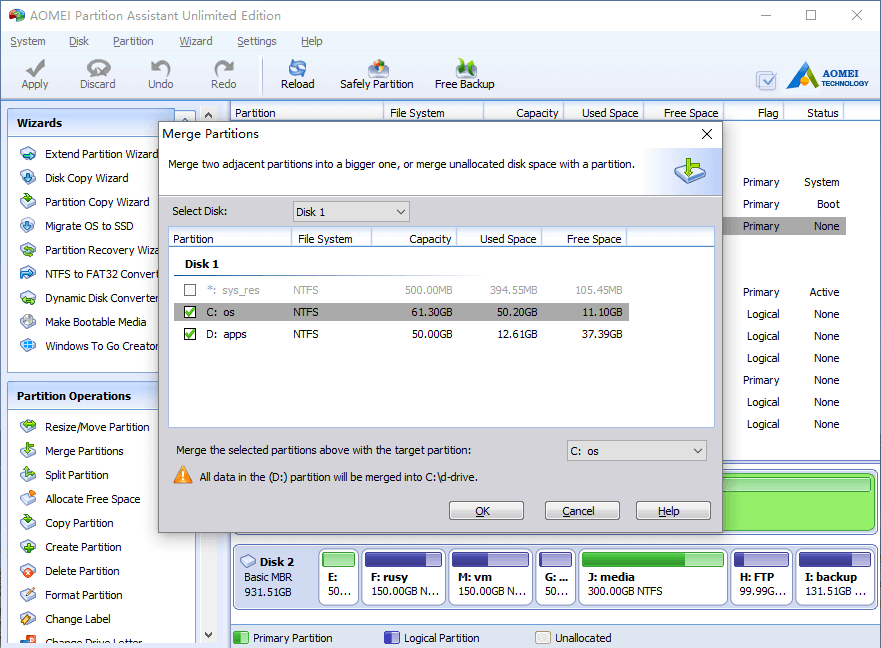Choose the Delete Partition operation

[82, 571]
